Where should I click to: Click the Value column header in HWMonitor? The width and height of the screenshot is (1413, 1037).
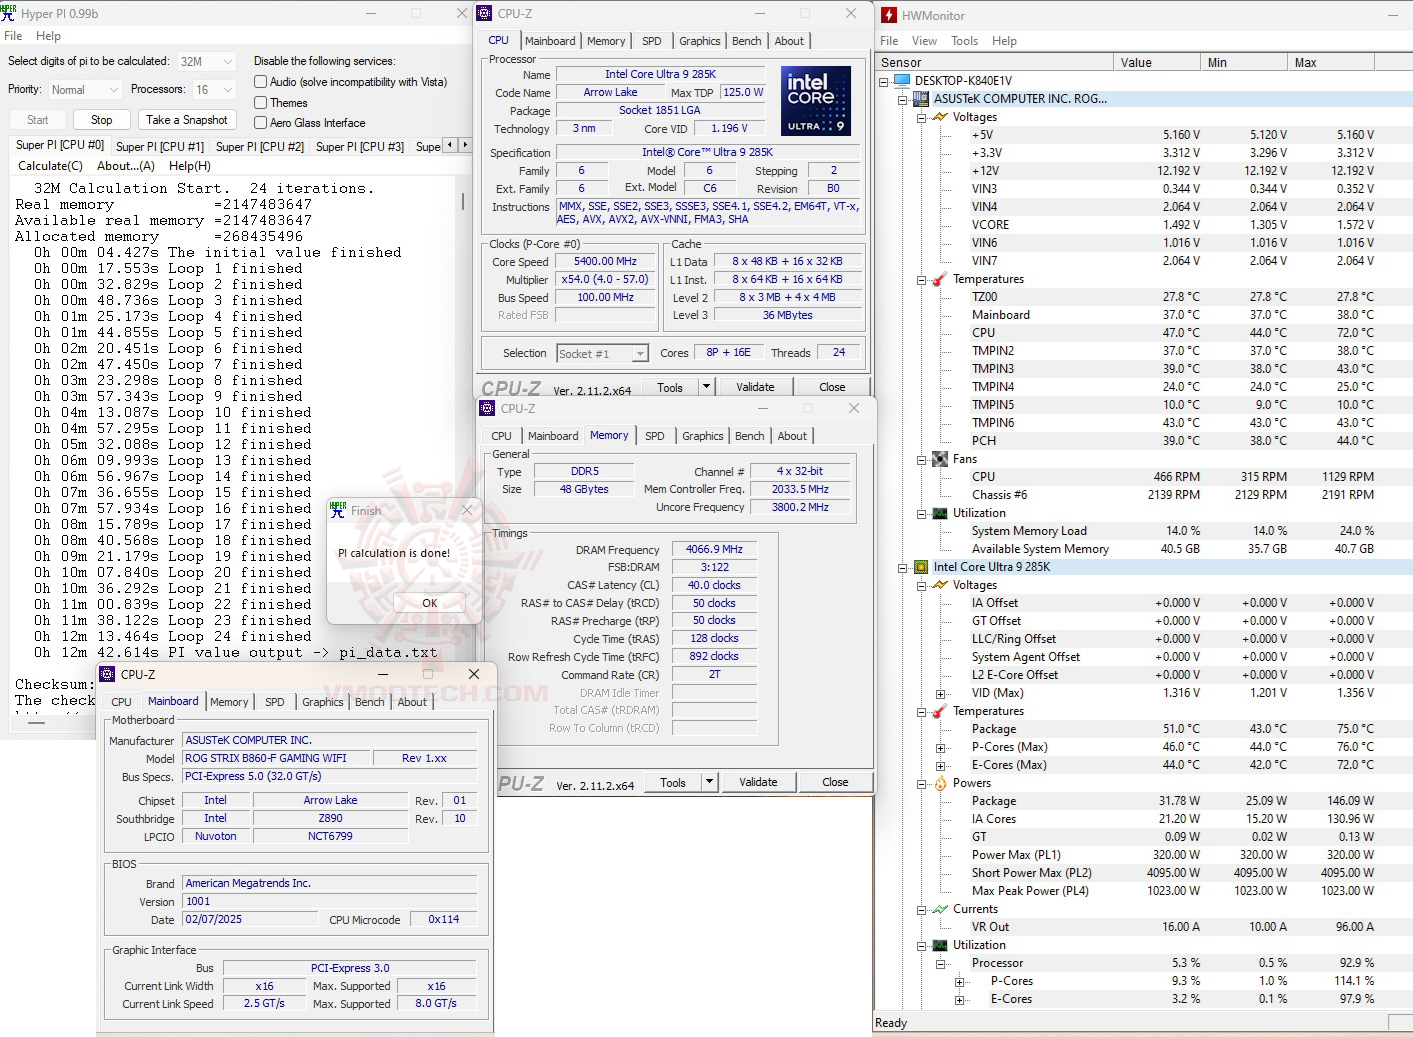coord(1156,62)
